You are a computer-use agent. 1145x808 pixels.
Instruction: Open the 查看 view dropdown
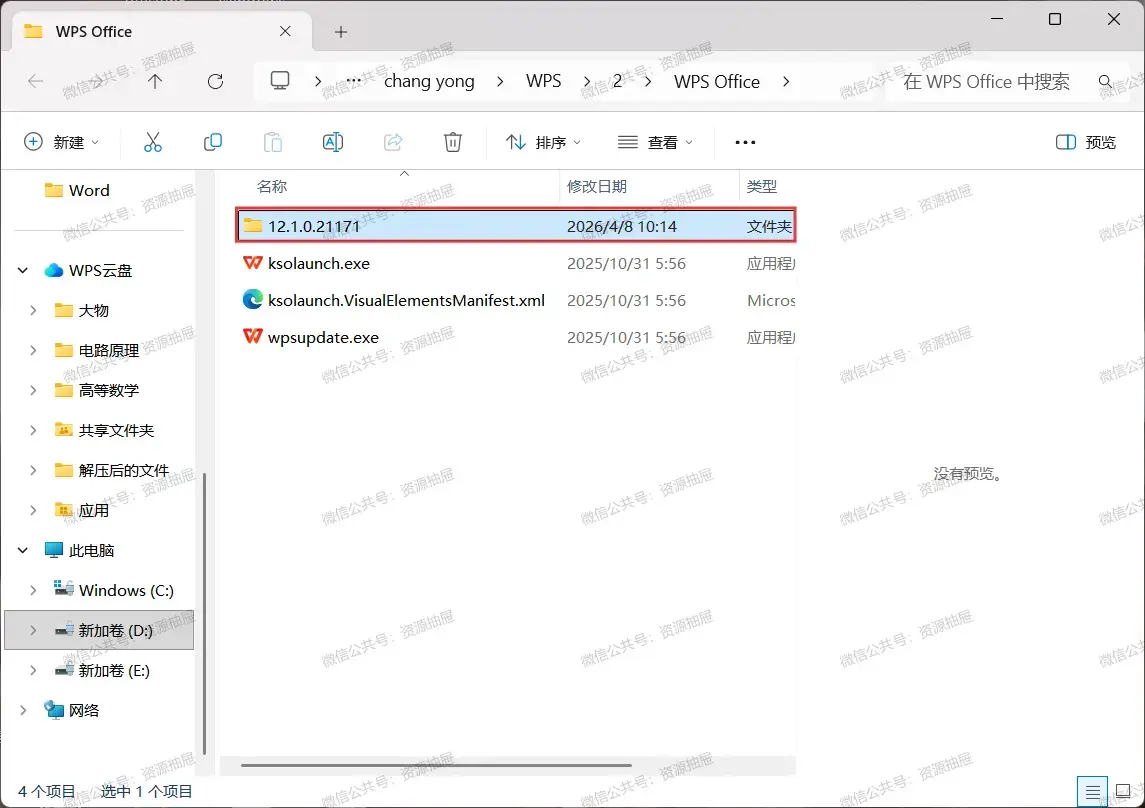coord(655,142)
